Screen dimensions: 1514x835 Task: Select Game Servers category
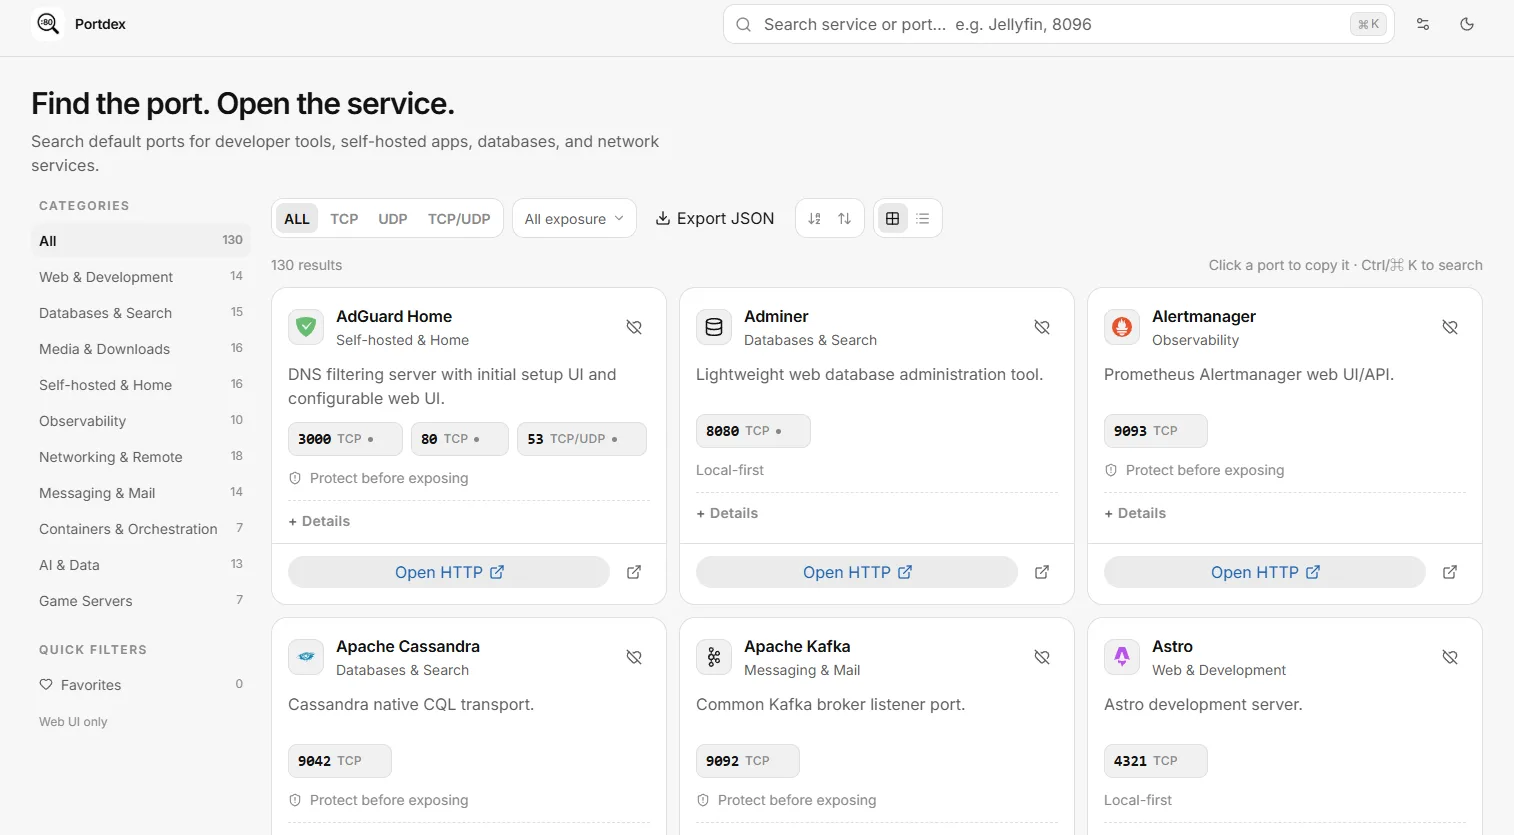point(140,601)
